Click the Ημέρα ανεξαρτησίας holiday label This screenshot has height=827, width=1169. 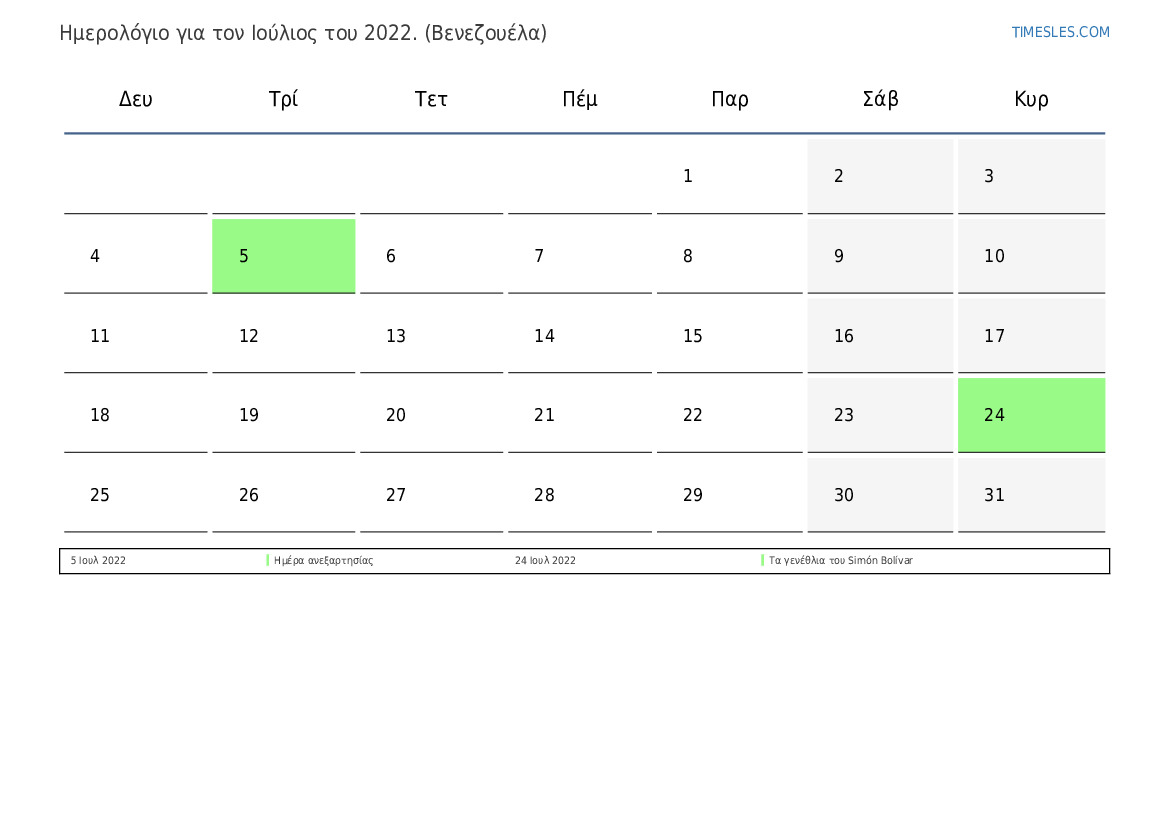324,560
